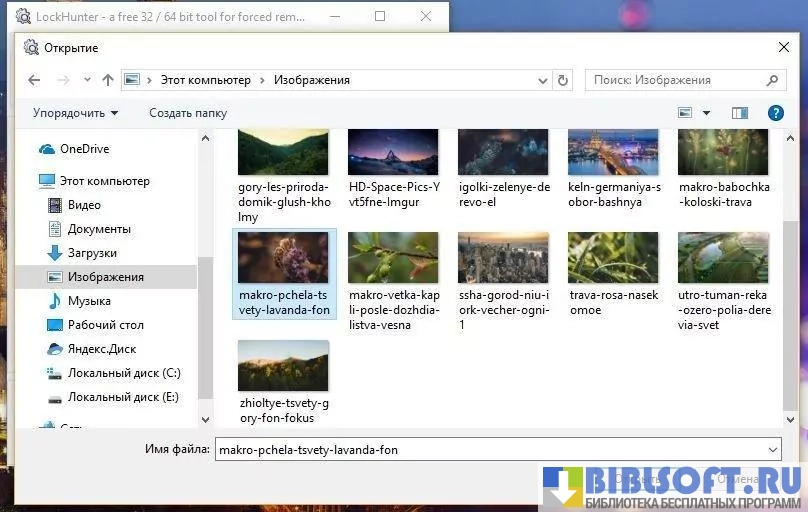
Task: Open the help question mark icon
Action: pyautogui.click(x=775, y=113)
